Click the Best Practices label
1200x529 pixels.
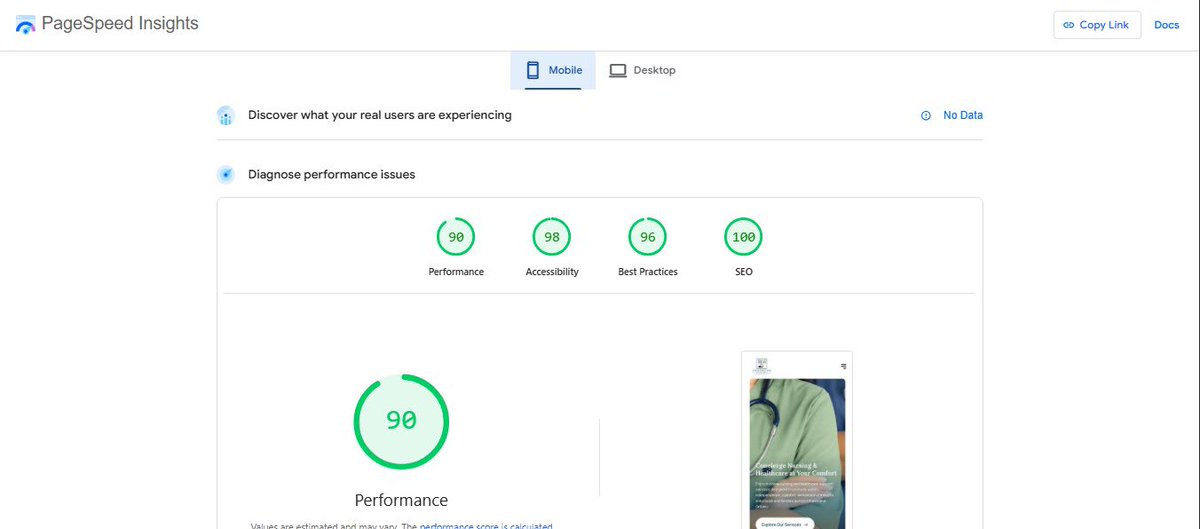pyautogui.click(x=648, y=272)
